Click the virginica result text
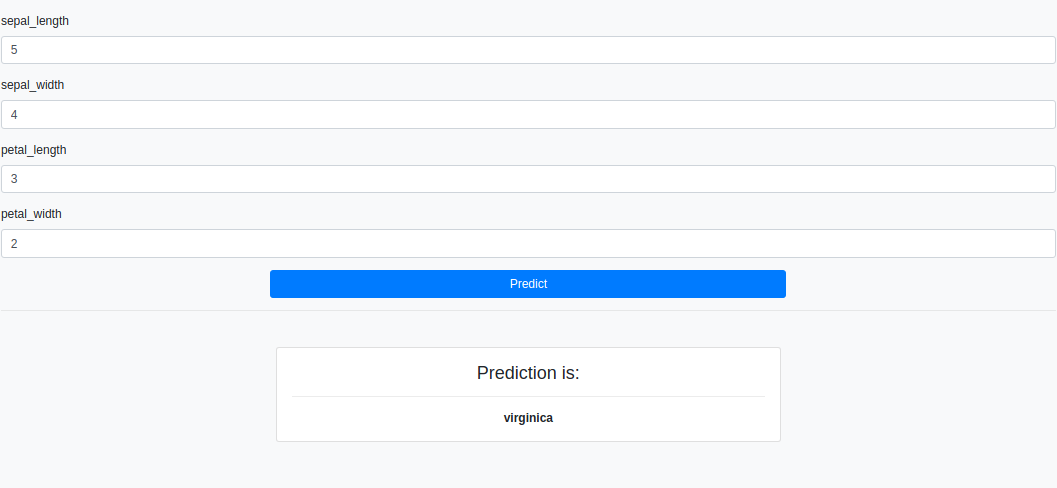This screenshot has height=488, width=1057. point(528,418)
